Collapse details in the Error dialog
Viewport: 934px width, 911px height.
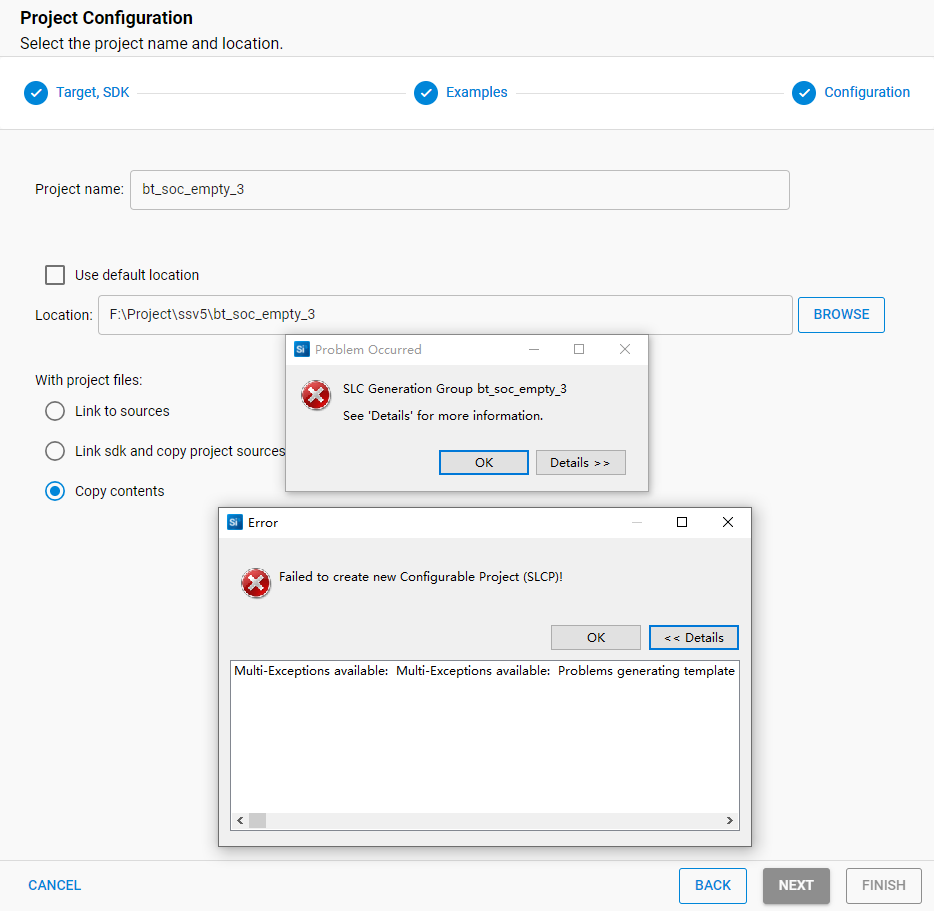(694, 638)
